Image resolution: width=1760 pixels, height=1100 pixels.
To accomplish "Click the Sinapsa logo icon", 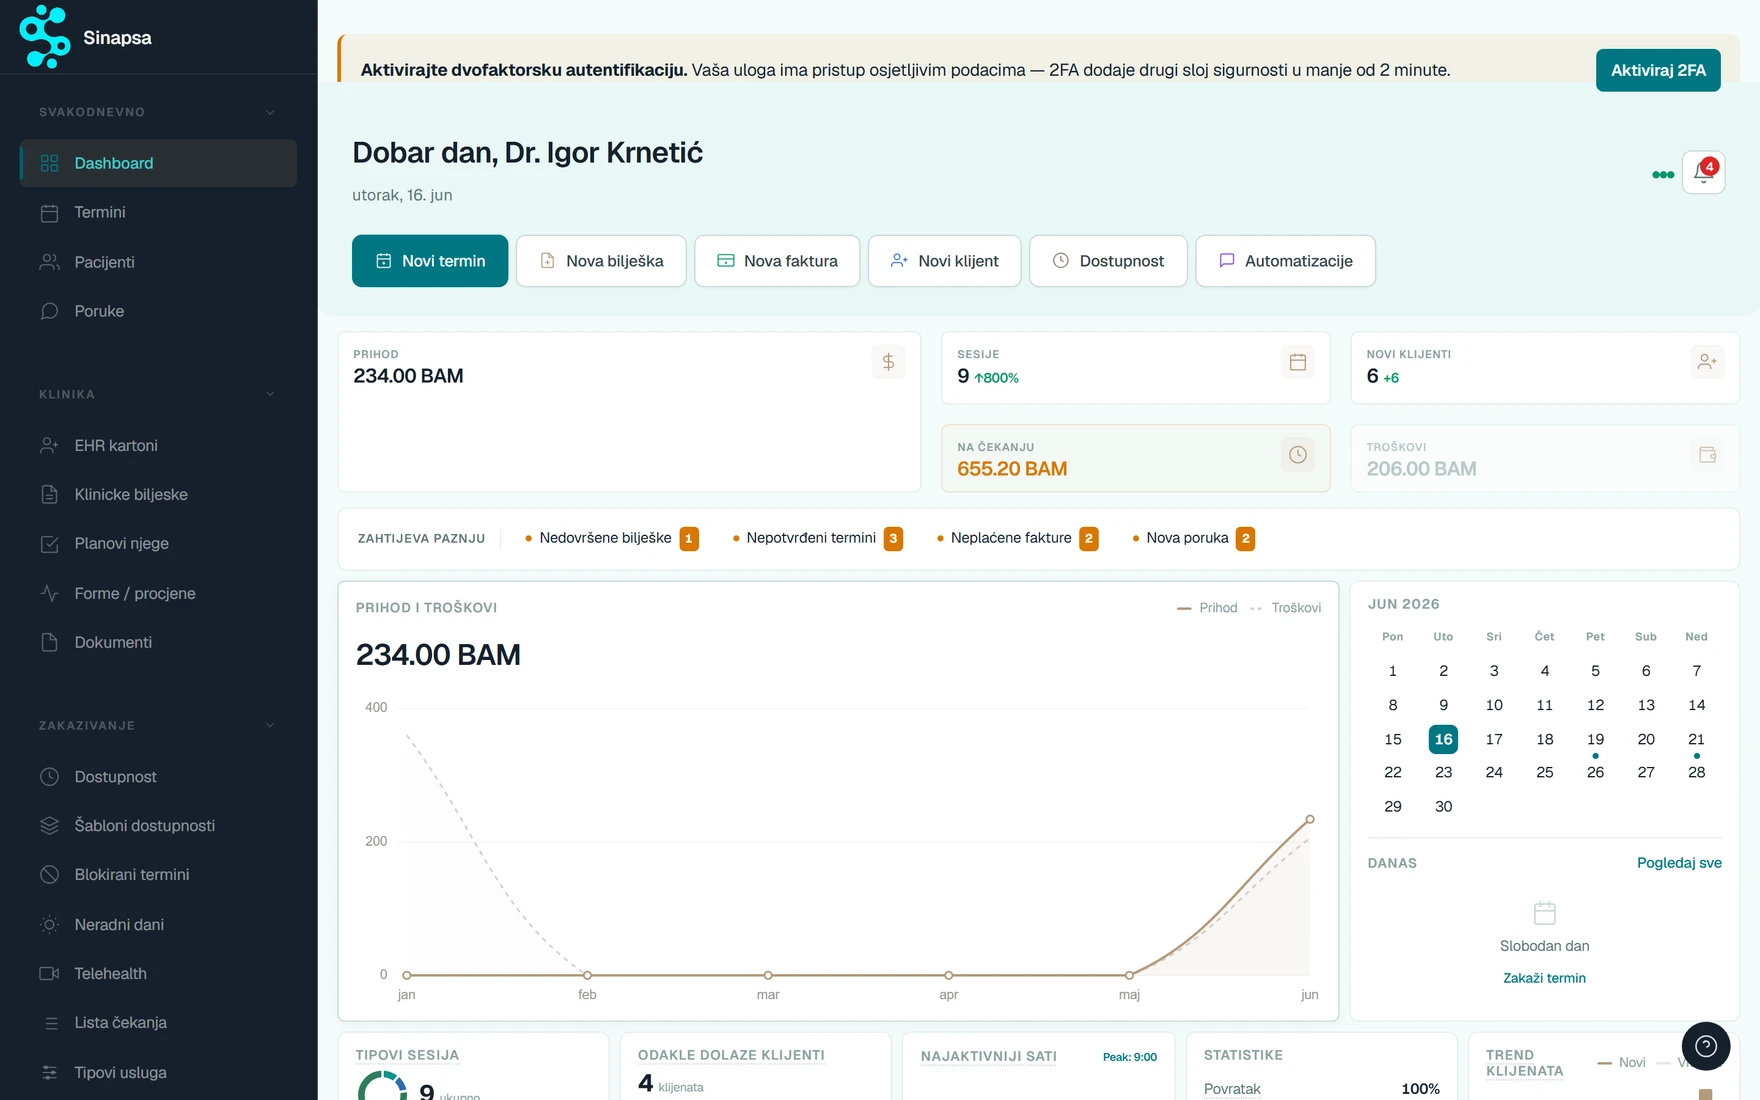I will [45, 37].
